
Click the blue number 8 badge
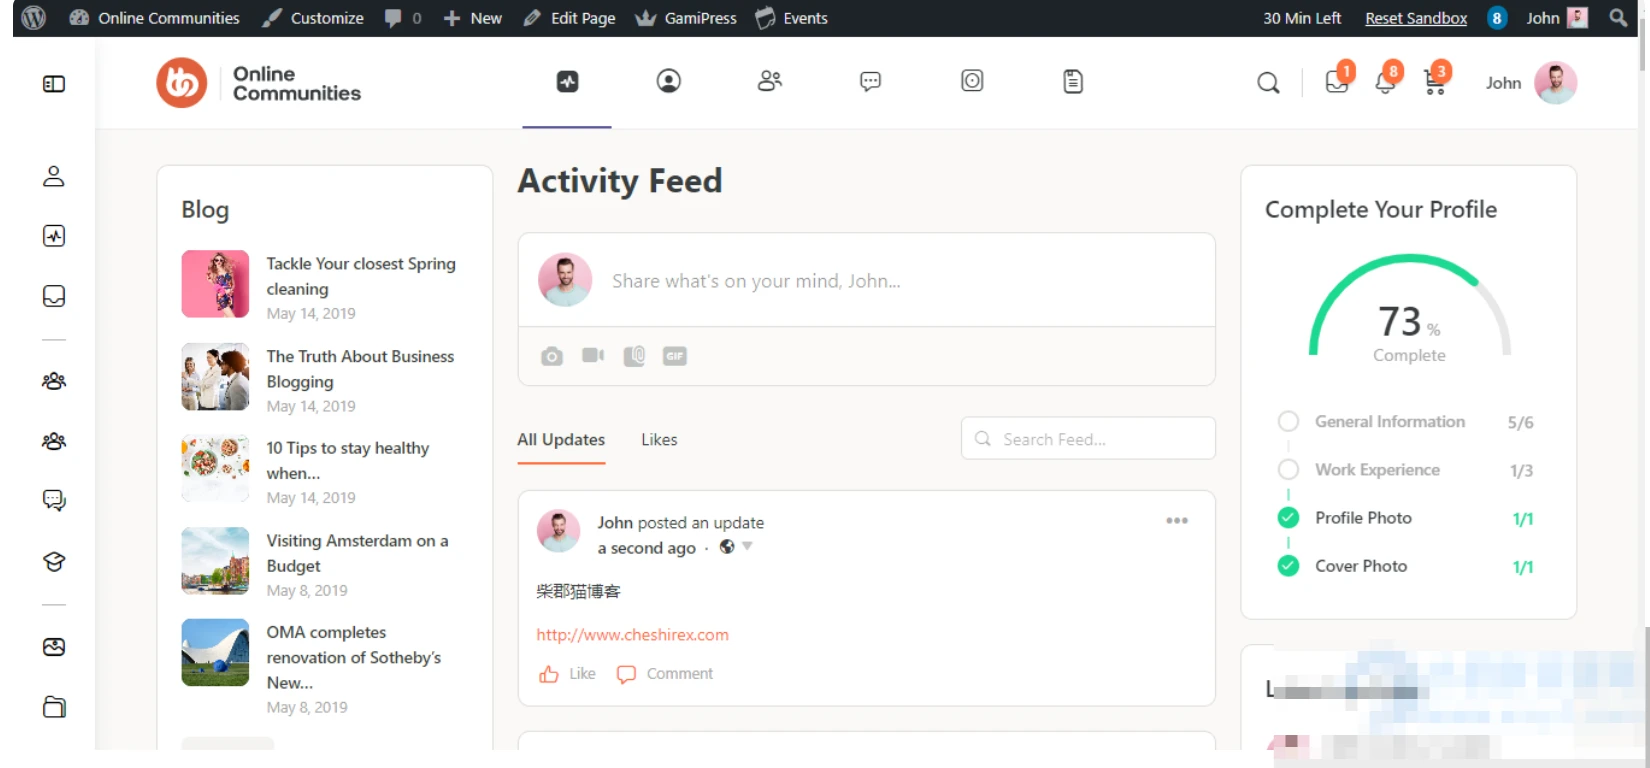pos(1496,18)
